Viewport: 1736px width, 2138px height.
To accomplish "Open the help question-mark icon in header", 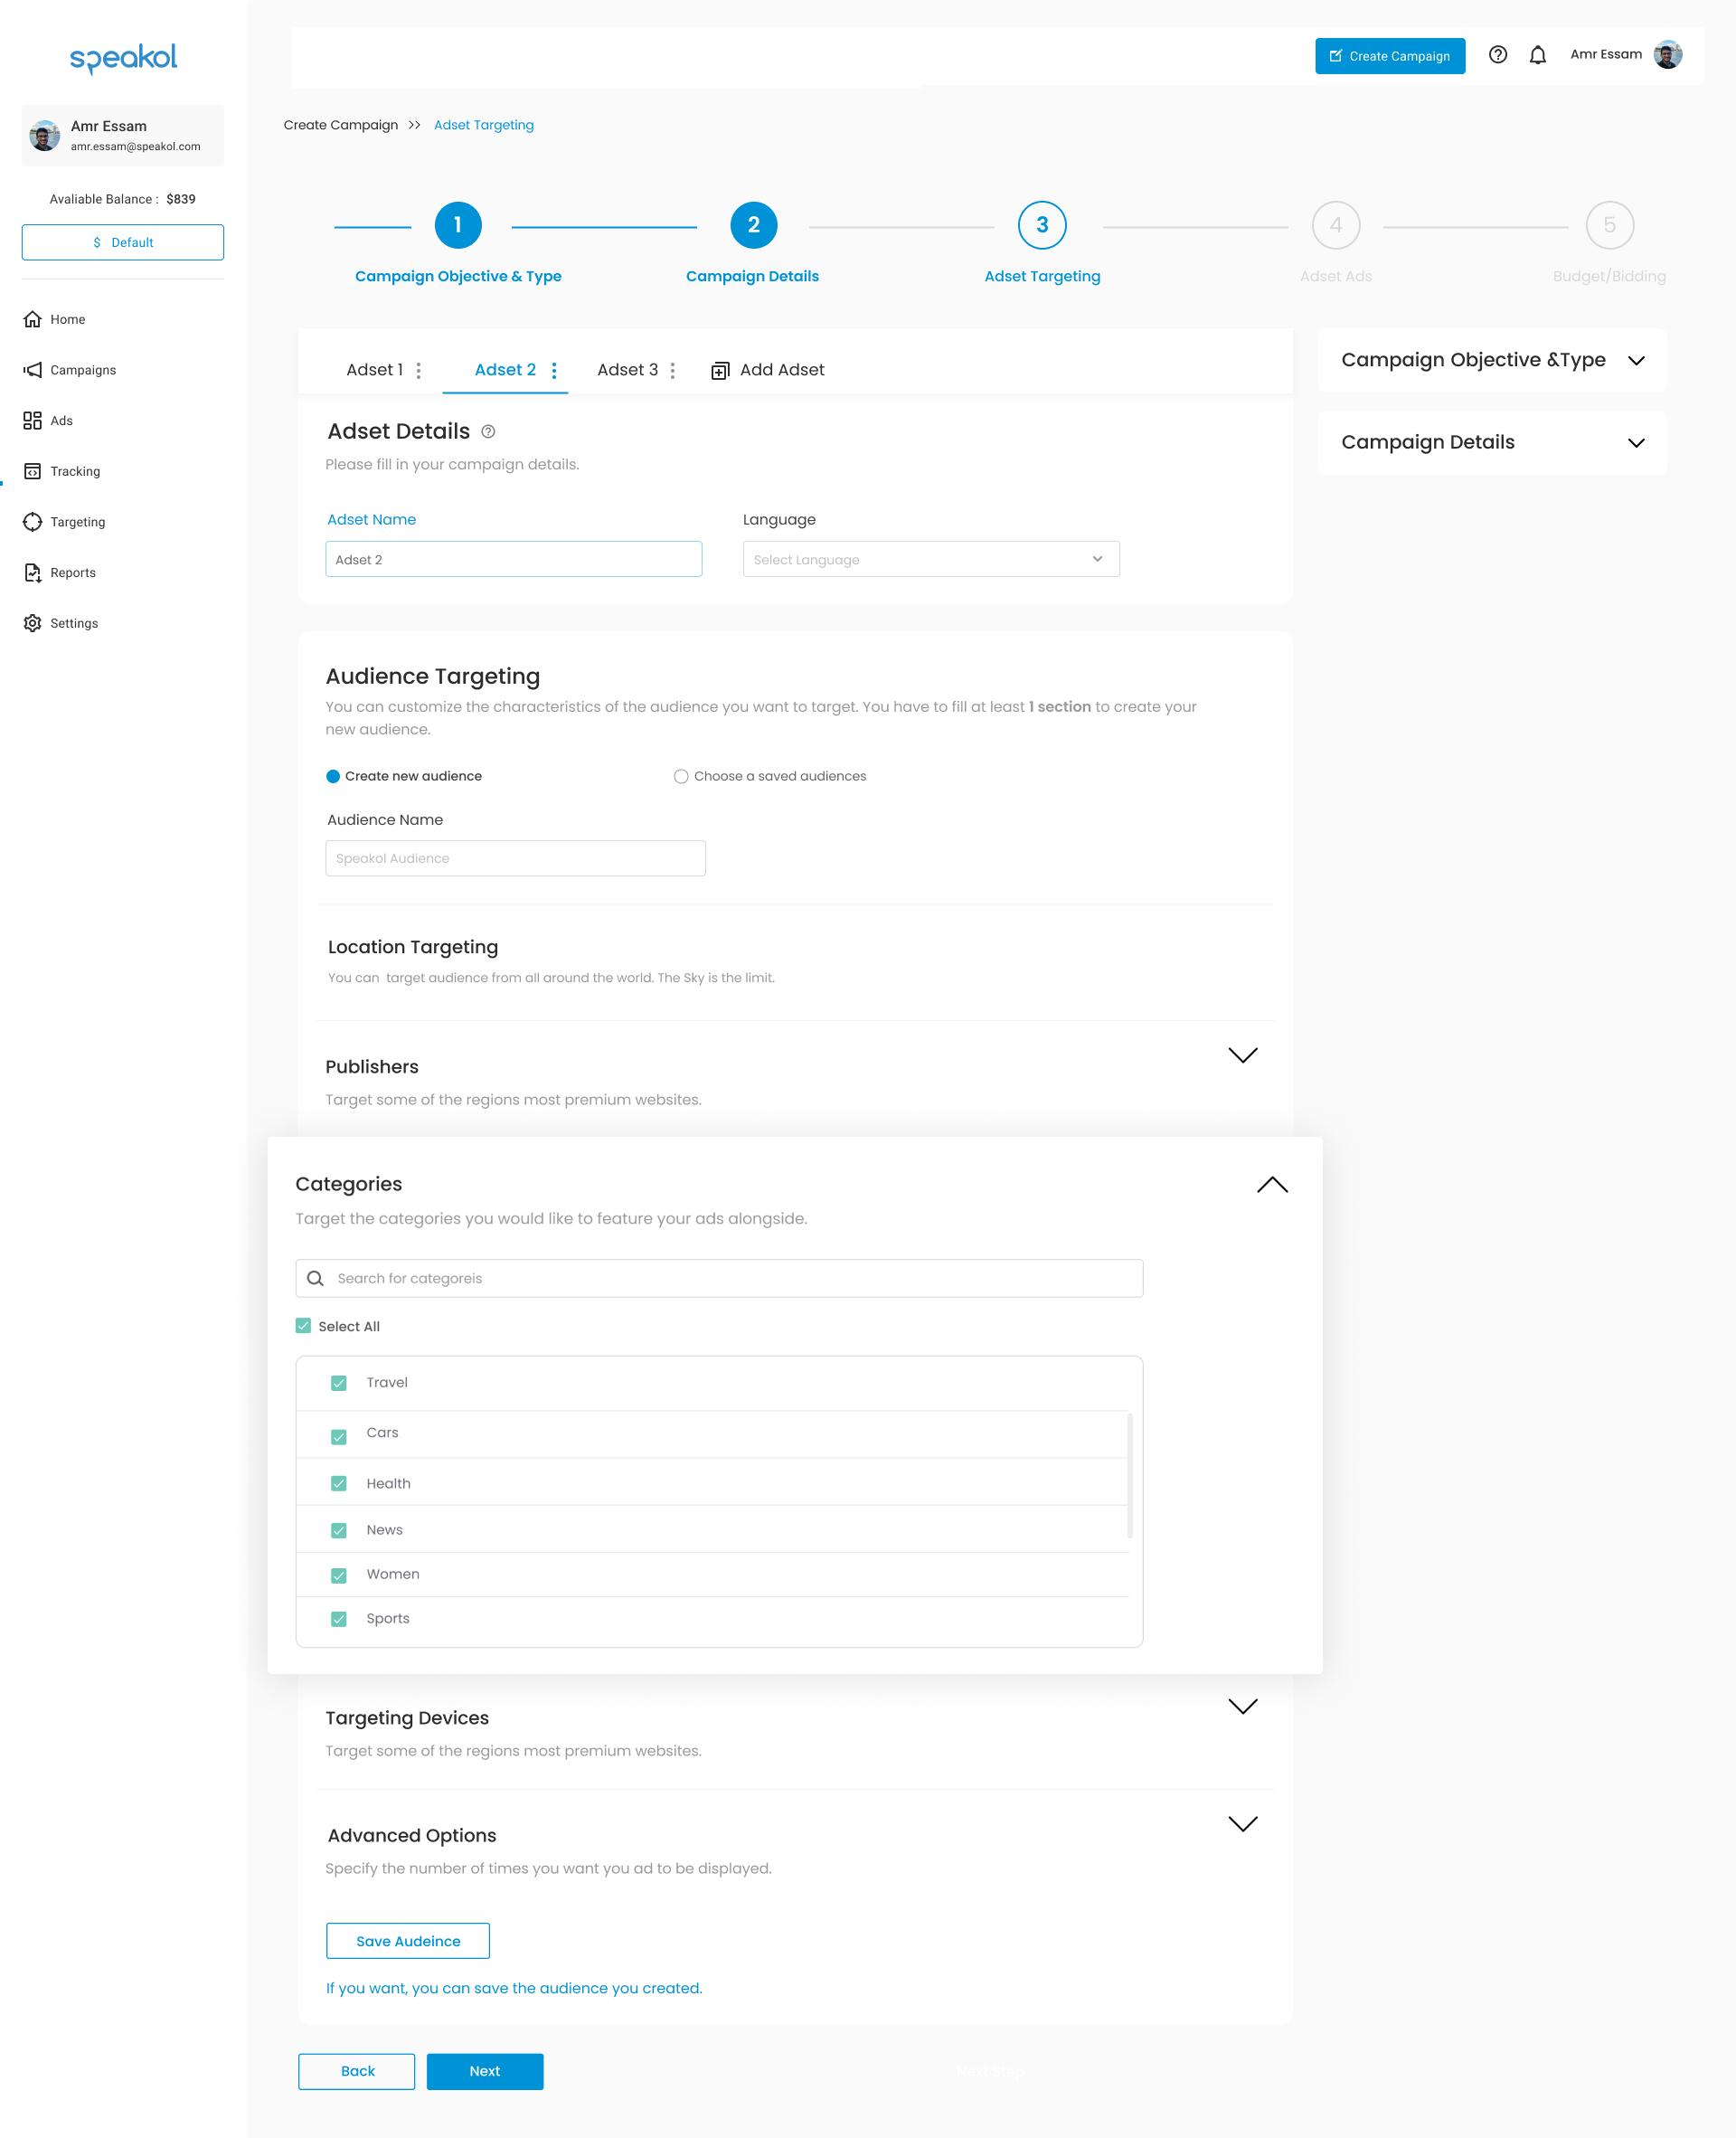I will [x=1497, y=55].
